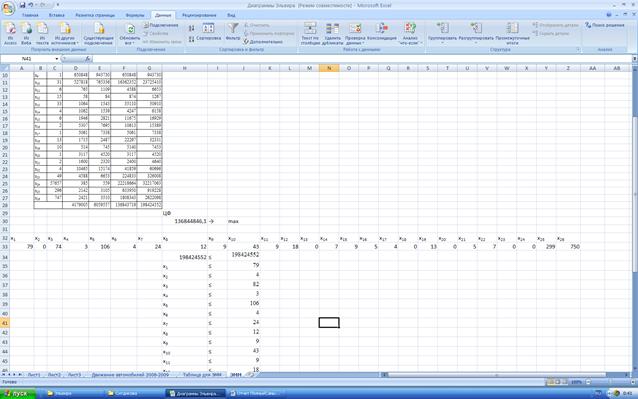The height and width of the screenshot is (399, 638).
Task: Switch to the Формулы ribbon tab
Action: coord(135,15)
